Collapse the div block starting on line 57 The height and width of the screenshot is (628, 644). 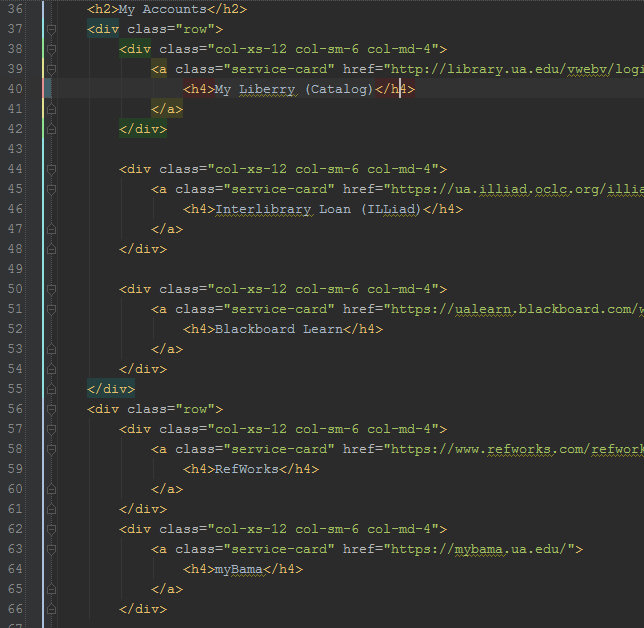51,430
